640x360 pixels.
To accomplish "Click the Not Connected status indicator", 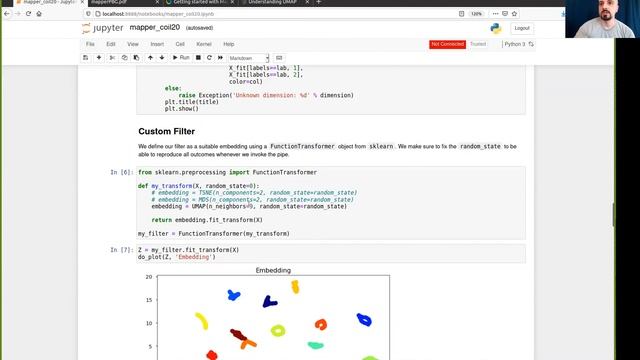I will (x=447, y=44).
